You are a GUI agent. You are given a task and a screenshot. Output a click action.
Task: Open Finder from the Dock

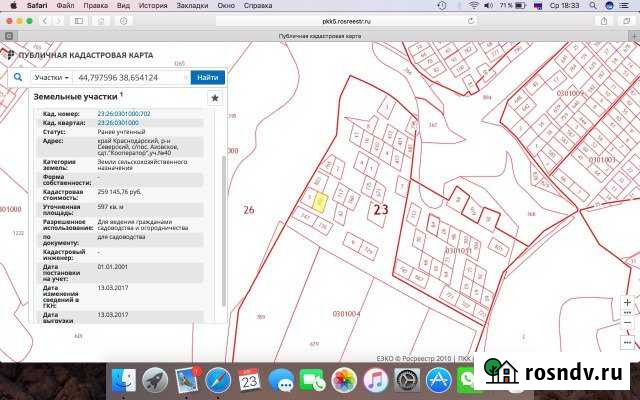coord(124,380)
